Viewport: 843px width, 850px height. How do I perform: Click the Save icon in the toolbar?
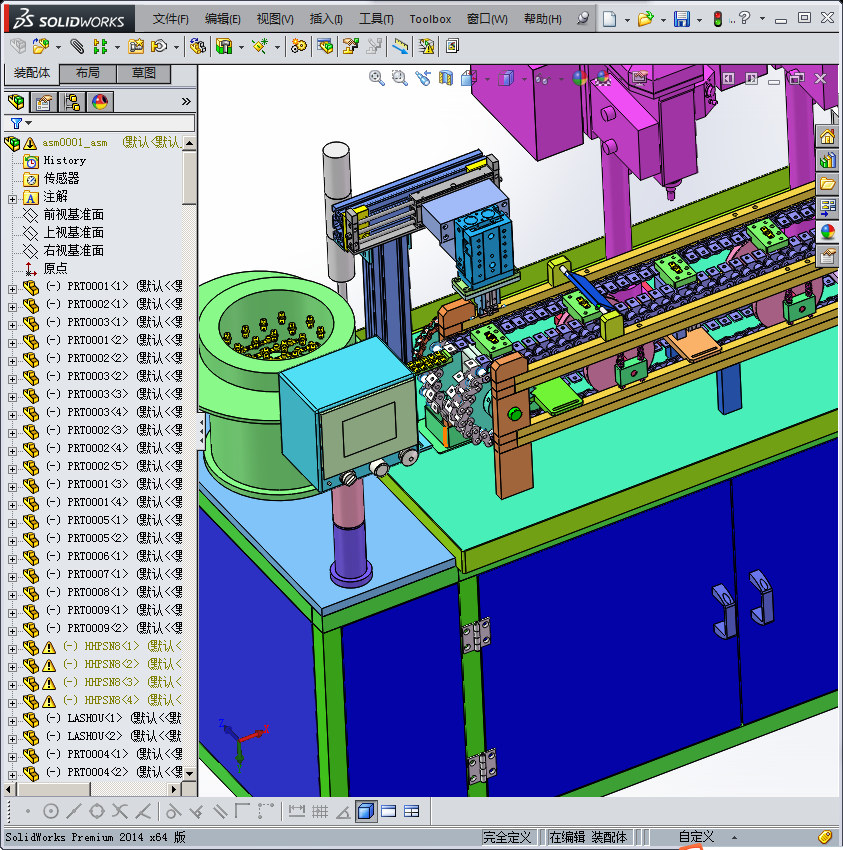click(681, 19)
